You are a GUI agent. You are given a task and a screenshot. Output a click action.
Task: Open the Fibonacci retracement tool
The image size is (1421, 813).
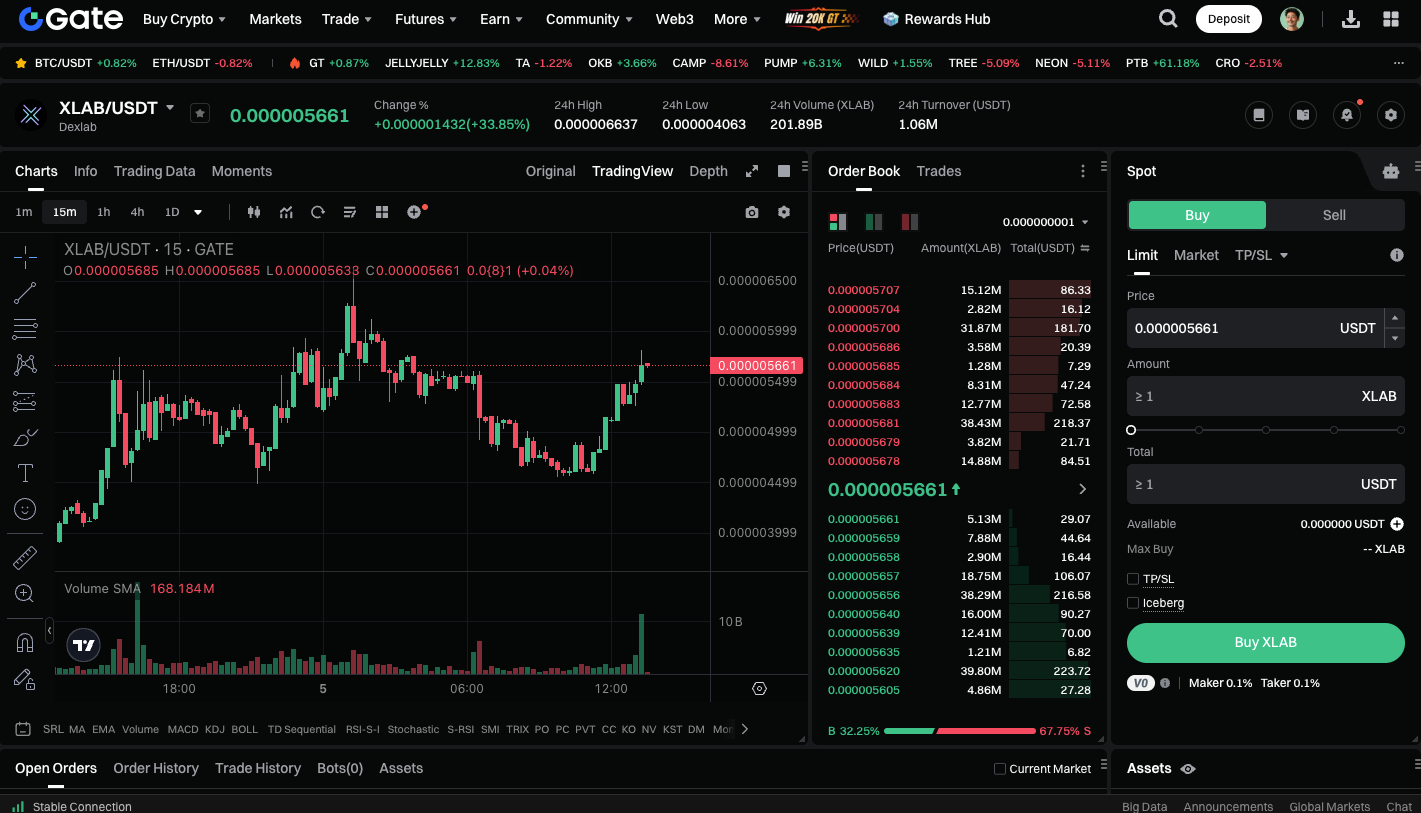pyautogui.click(x=25, y=329)
